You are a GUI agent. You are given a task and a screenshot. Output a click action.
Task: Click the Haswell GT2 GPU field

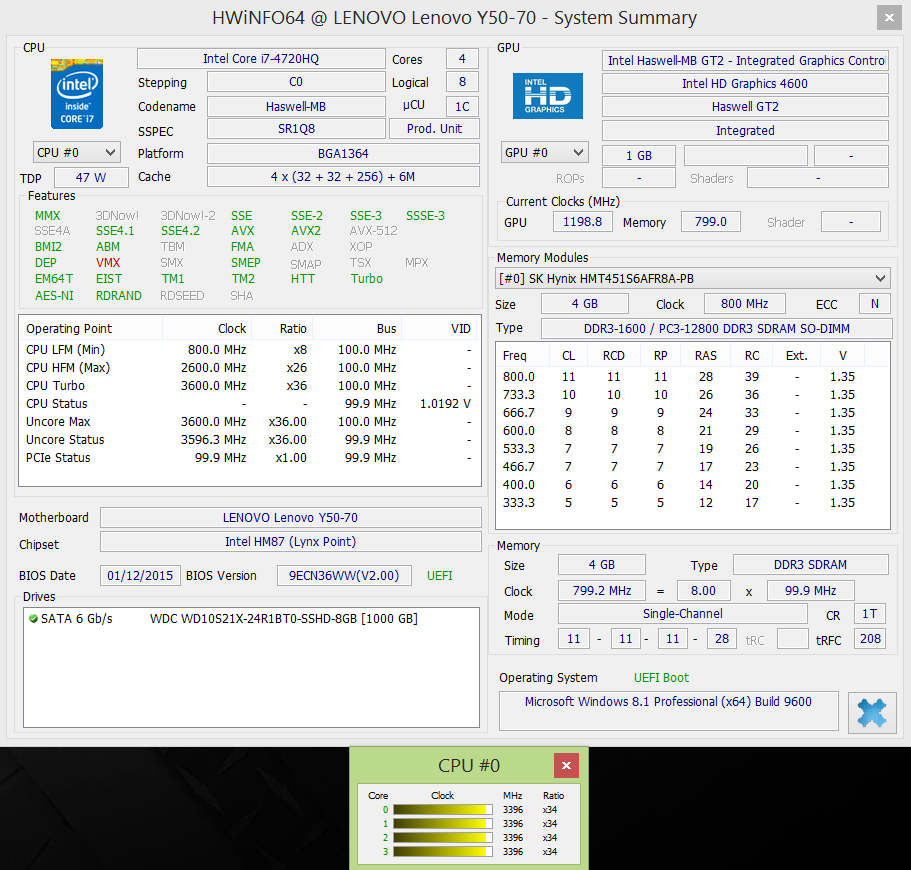[x=745, y=107]
